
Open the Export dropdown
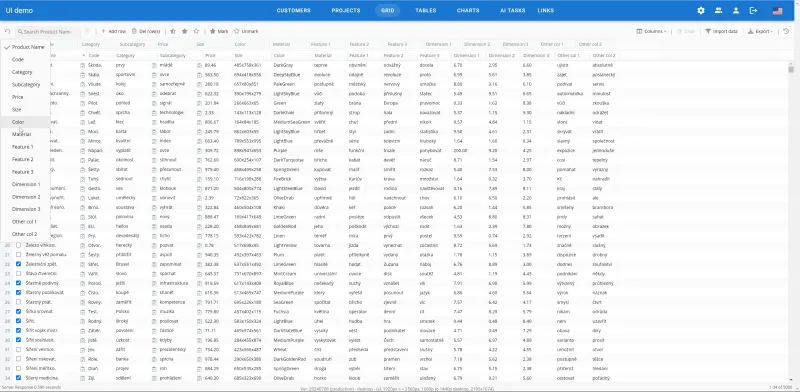[x=759, y=31]
